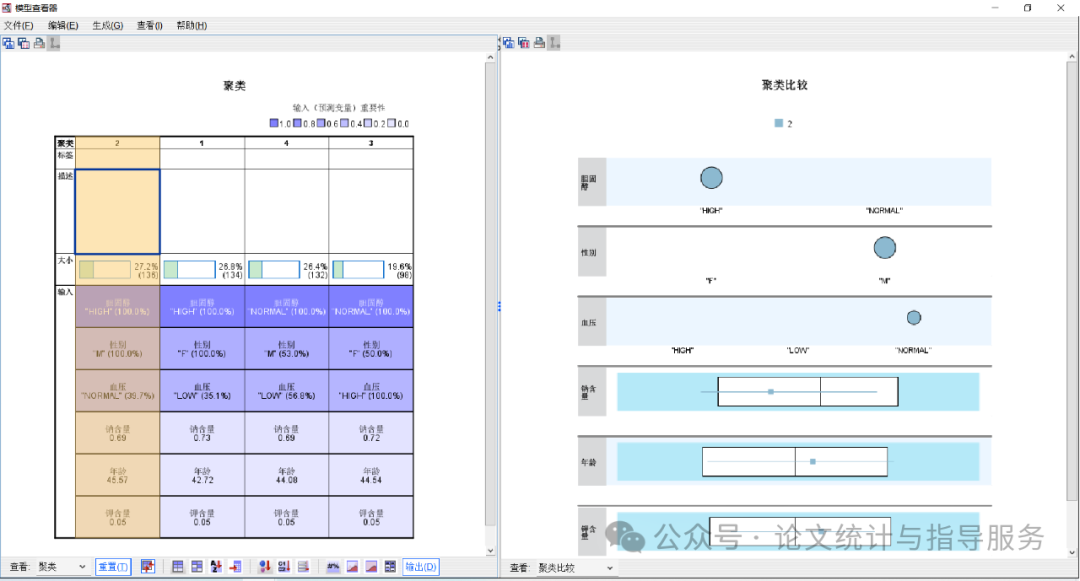Screen dimensions: 1080x581
Task: Click sort clusters numeric order icon
Action: (x=284, y=567)
